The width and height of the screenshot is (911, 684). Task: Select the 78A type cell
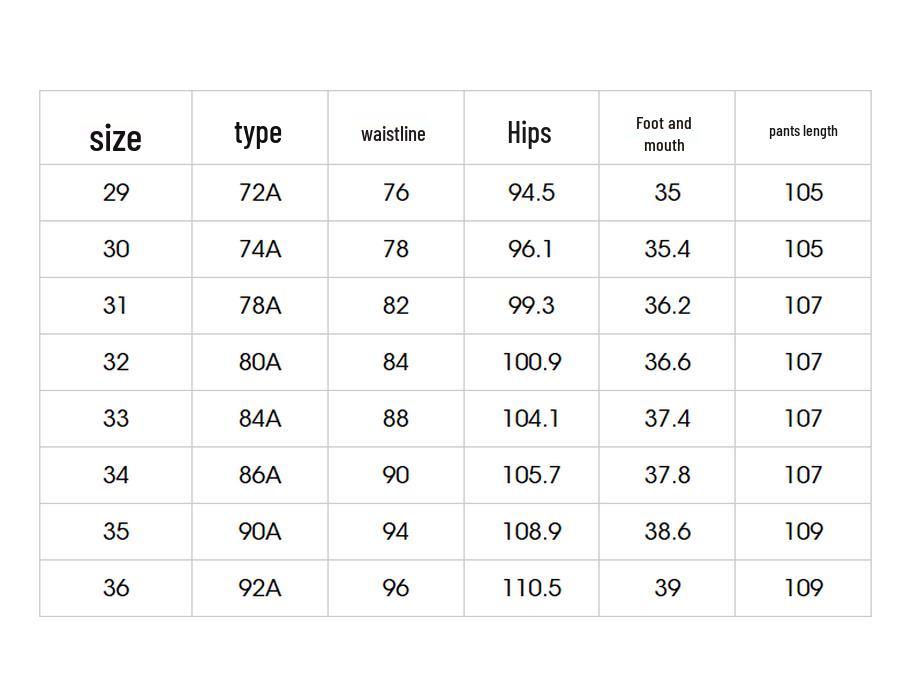(260, 305)
